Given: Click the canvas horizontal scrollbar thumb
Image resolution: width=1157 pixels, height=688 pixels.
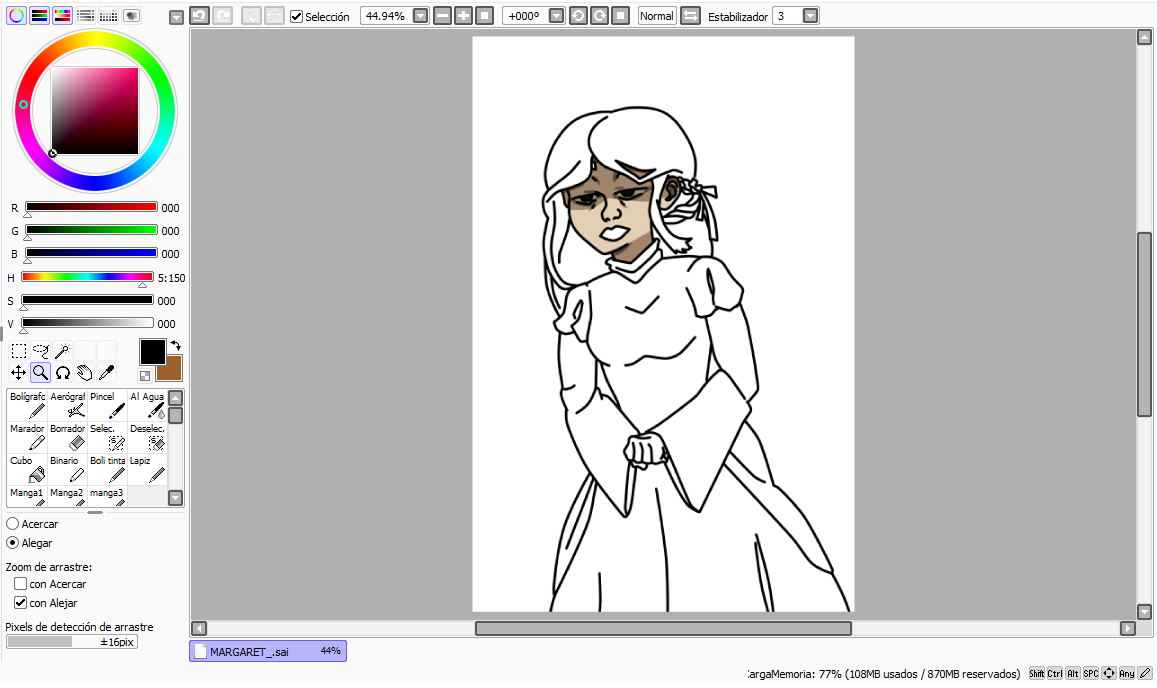Looking at the screenshot, I should 663,628.
